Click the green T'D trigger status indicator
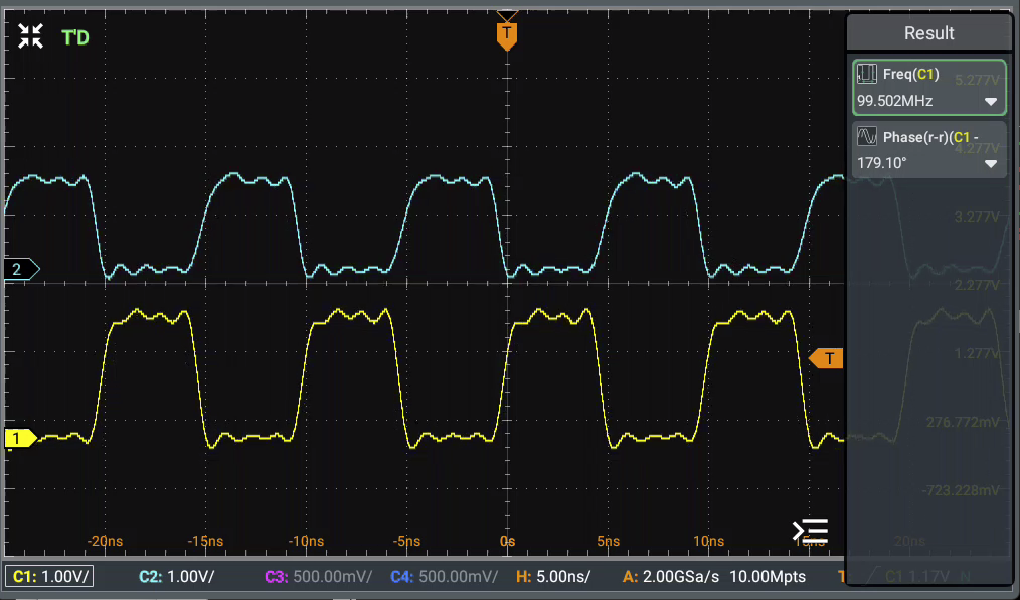The image size is (1020, 600). tap(75, 38)
